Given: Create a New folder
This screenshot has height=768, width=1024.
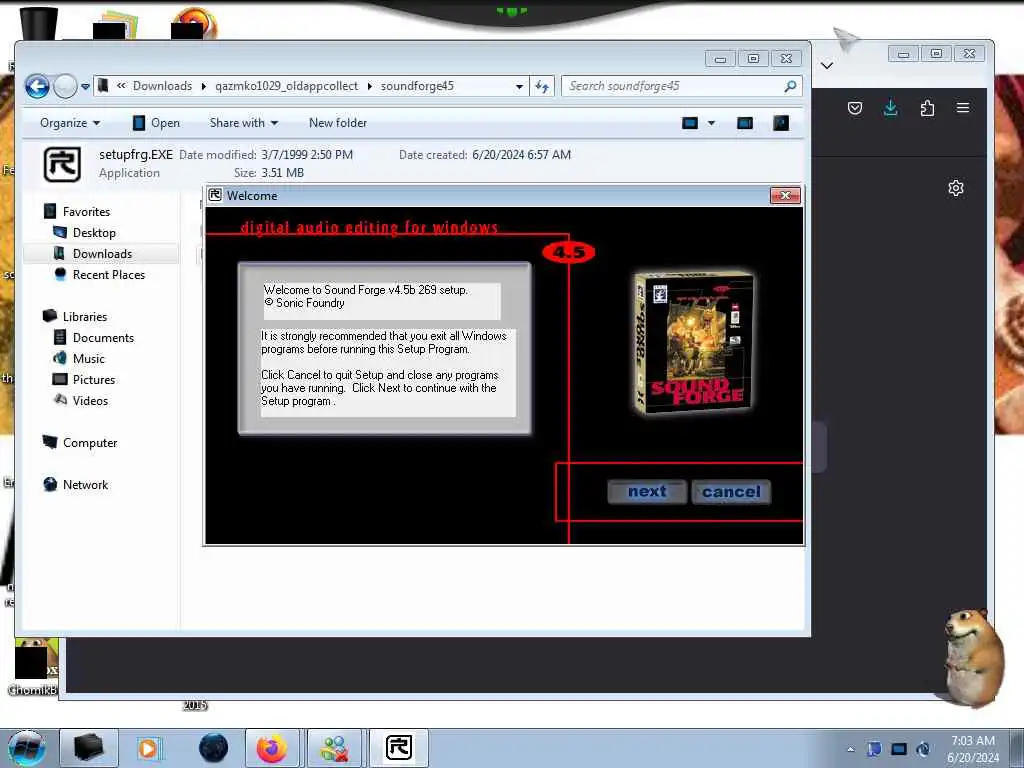Looking at the screenshot, I should pyautogui.click(x=338, y=123).
